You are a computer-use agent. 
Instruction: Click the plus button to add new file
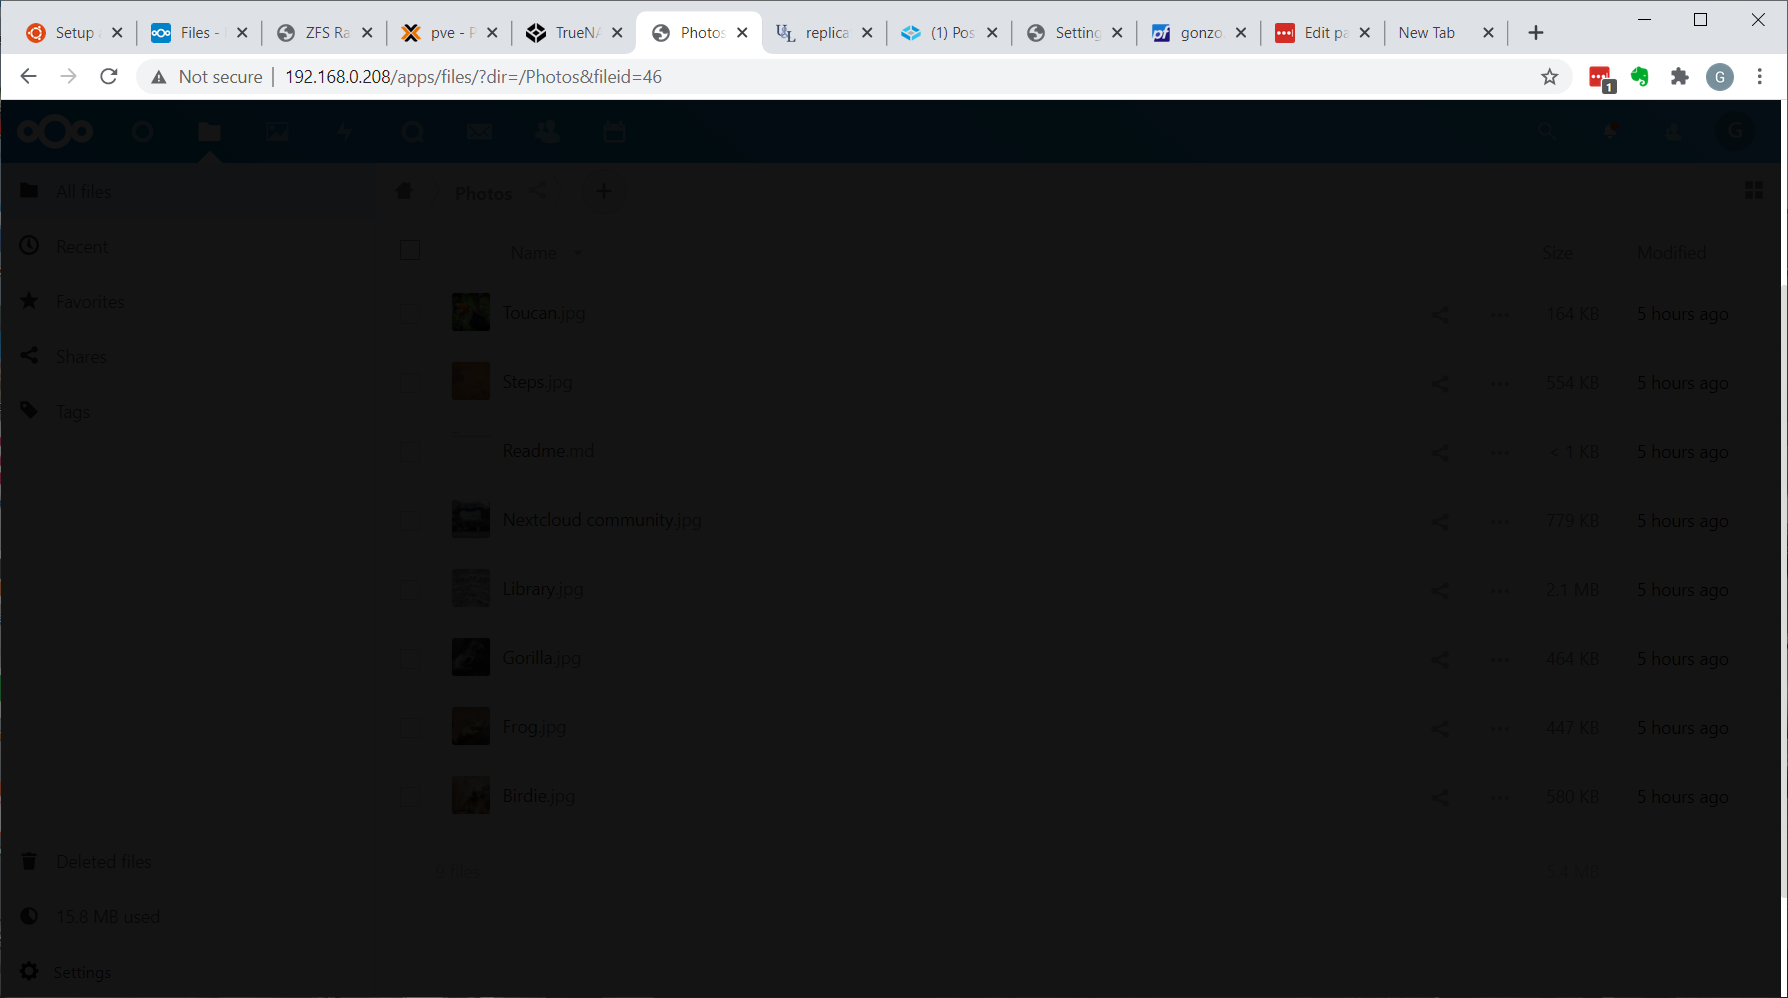(x=603, y=191)
